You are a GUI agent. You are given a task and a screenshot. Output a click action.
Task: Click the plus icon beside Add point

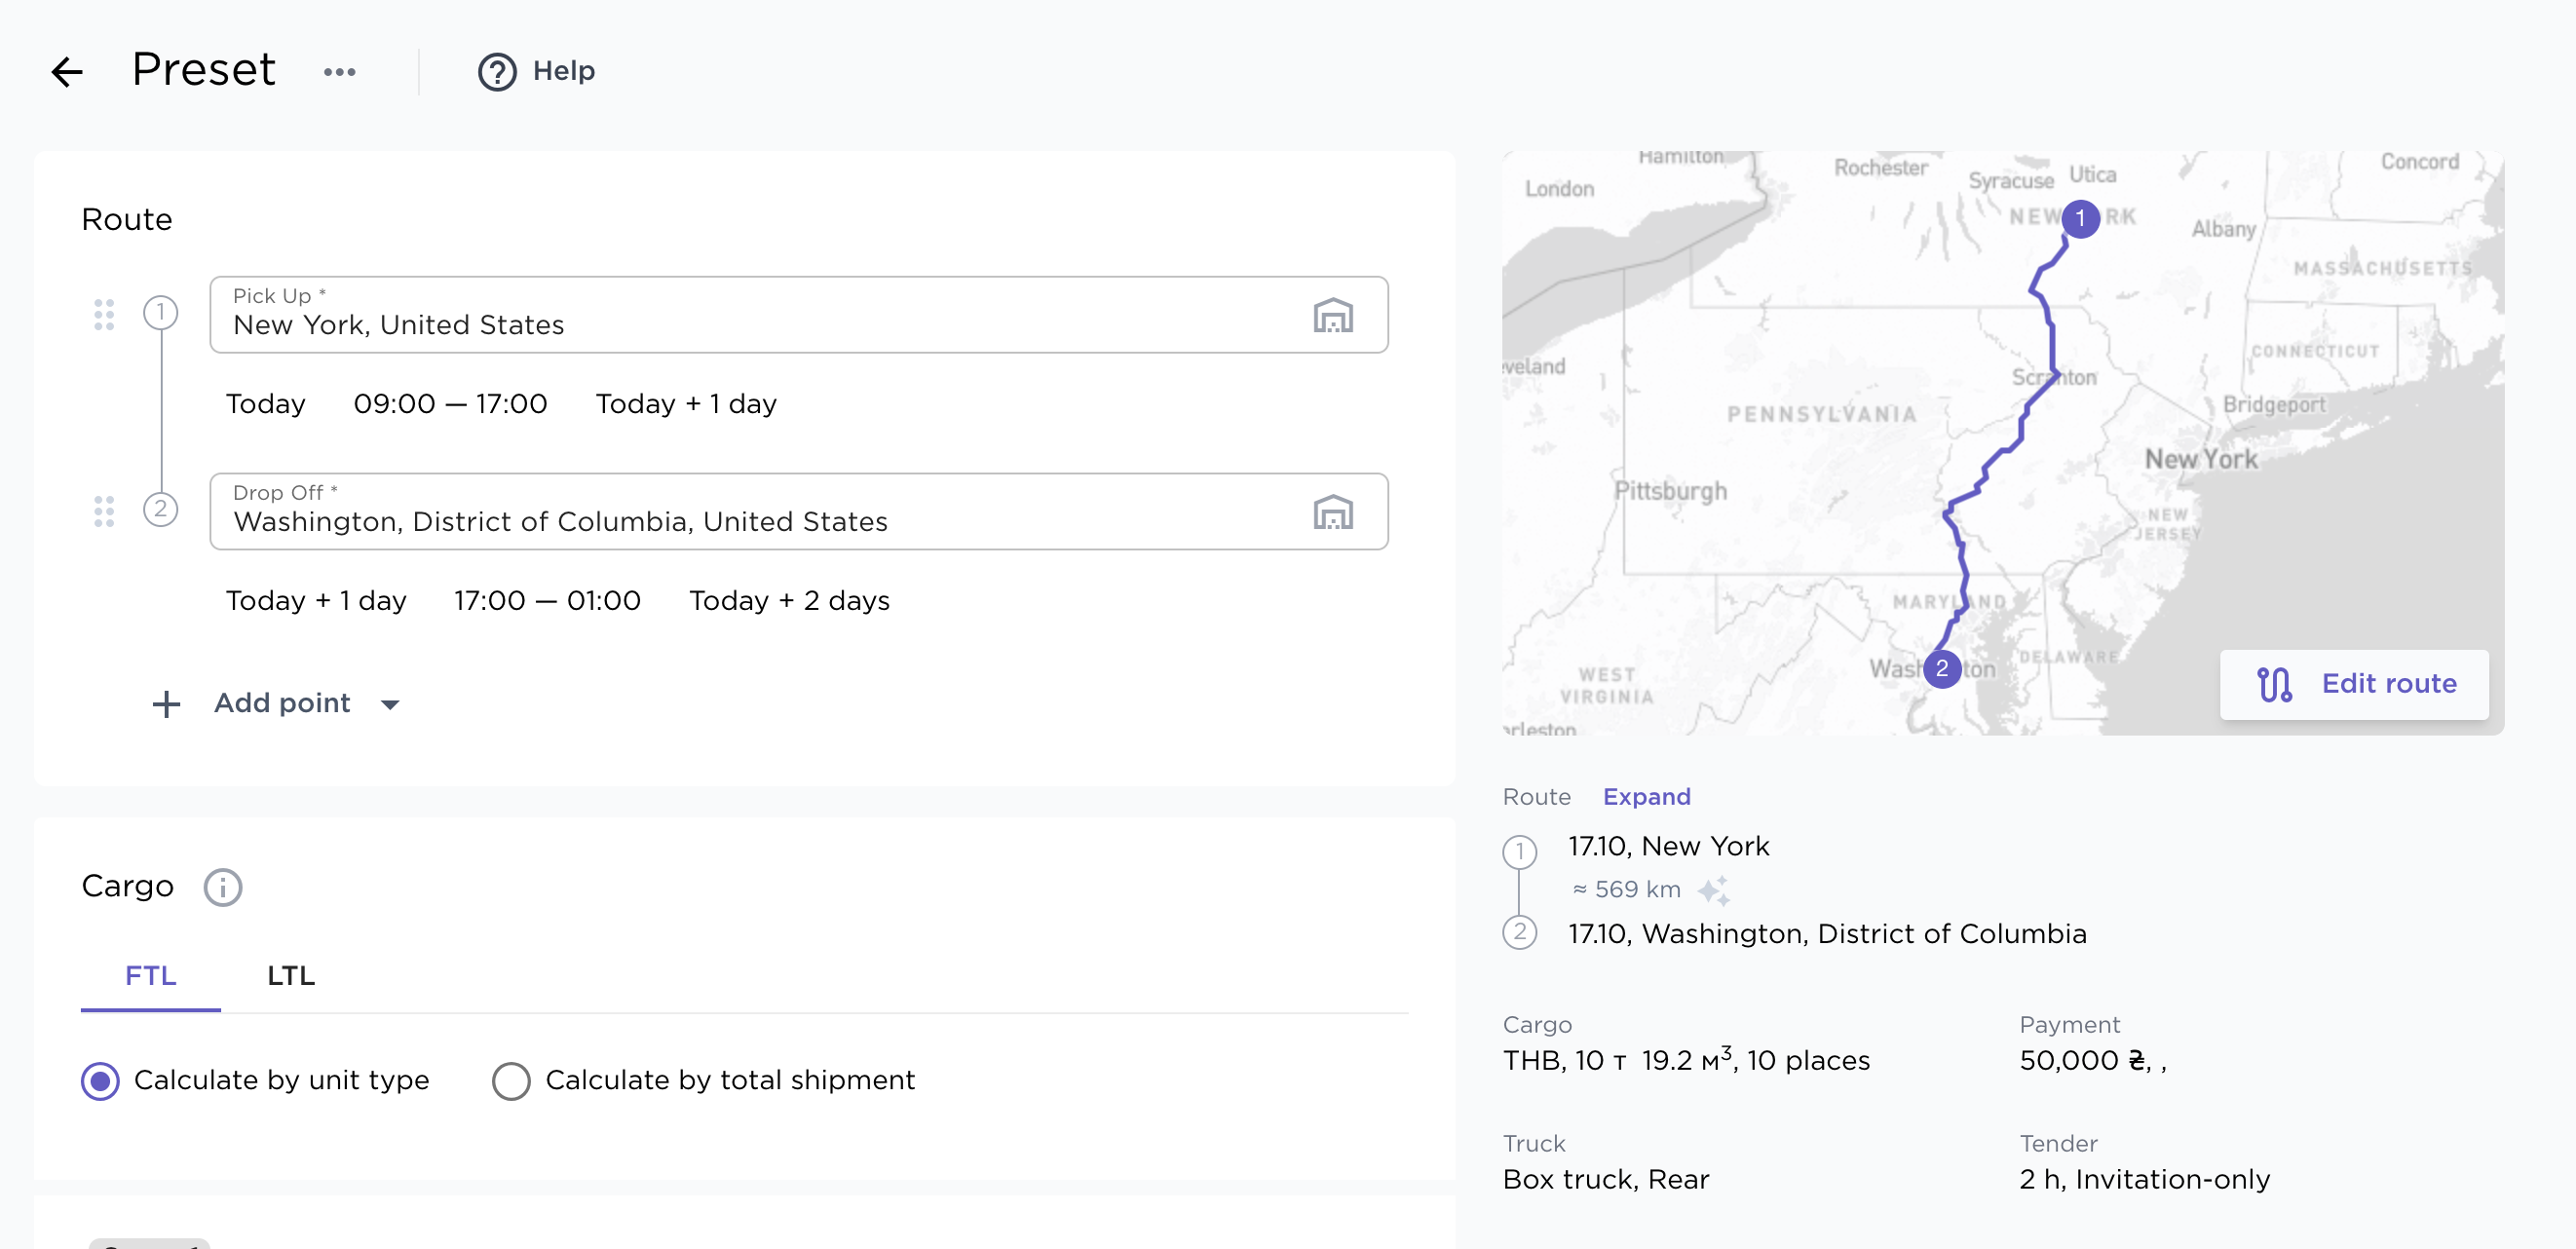point(166,704)
